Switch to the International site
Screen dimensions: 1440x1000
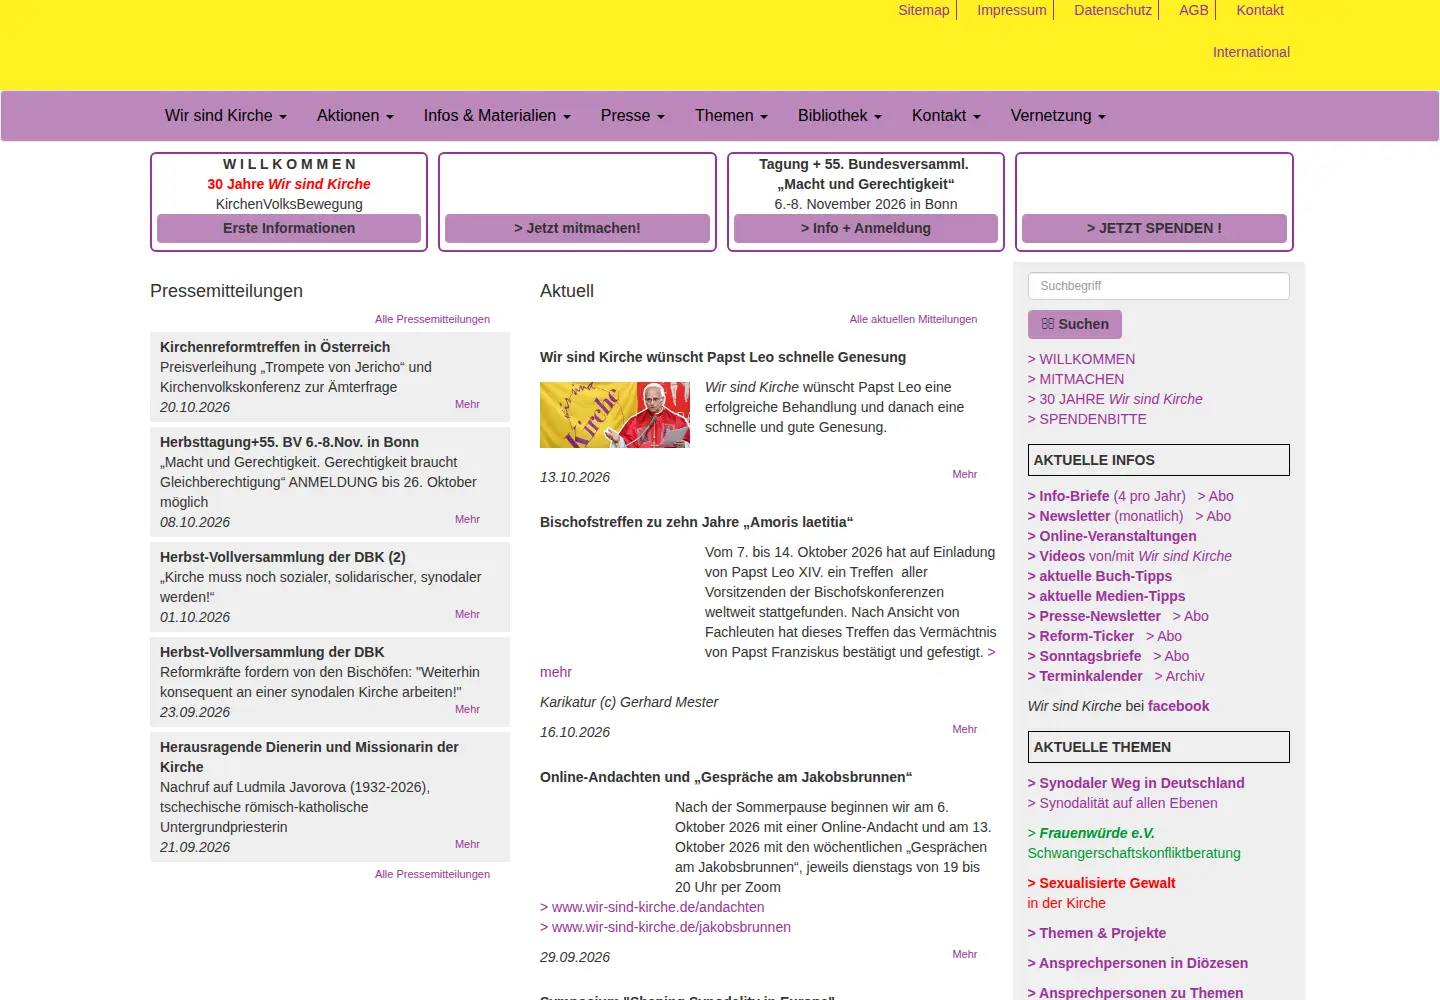1251,52
